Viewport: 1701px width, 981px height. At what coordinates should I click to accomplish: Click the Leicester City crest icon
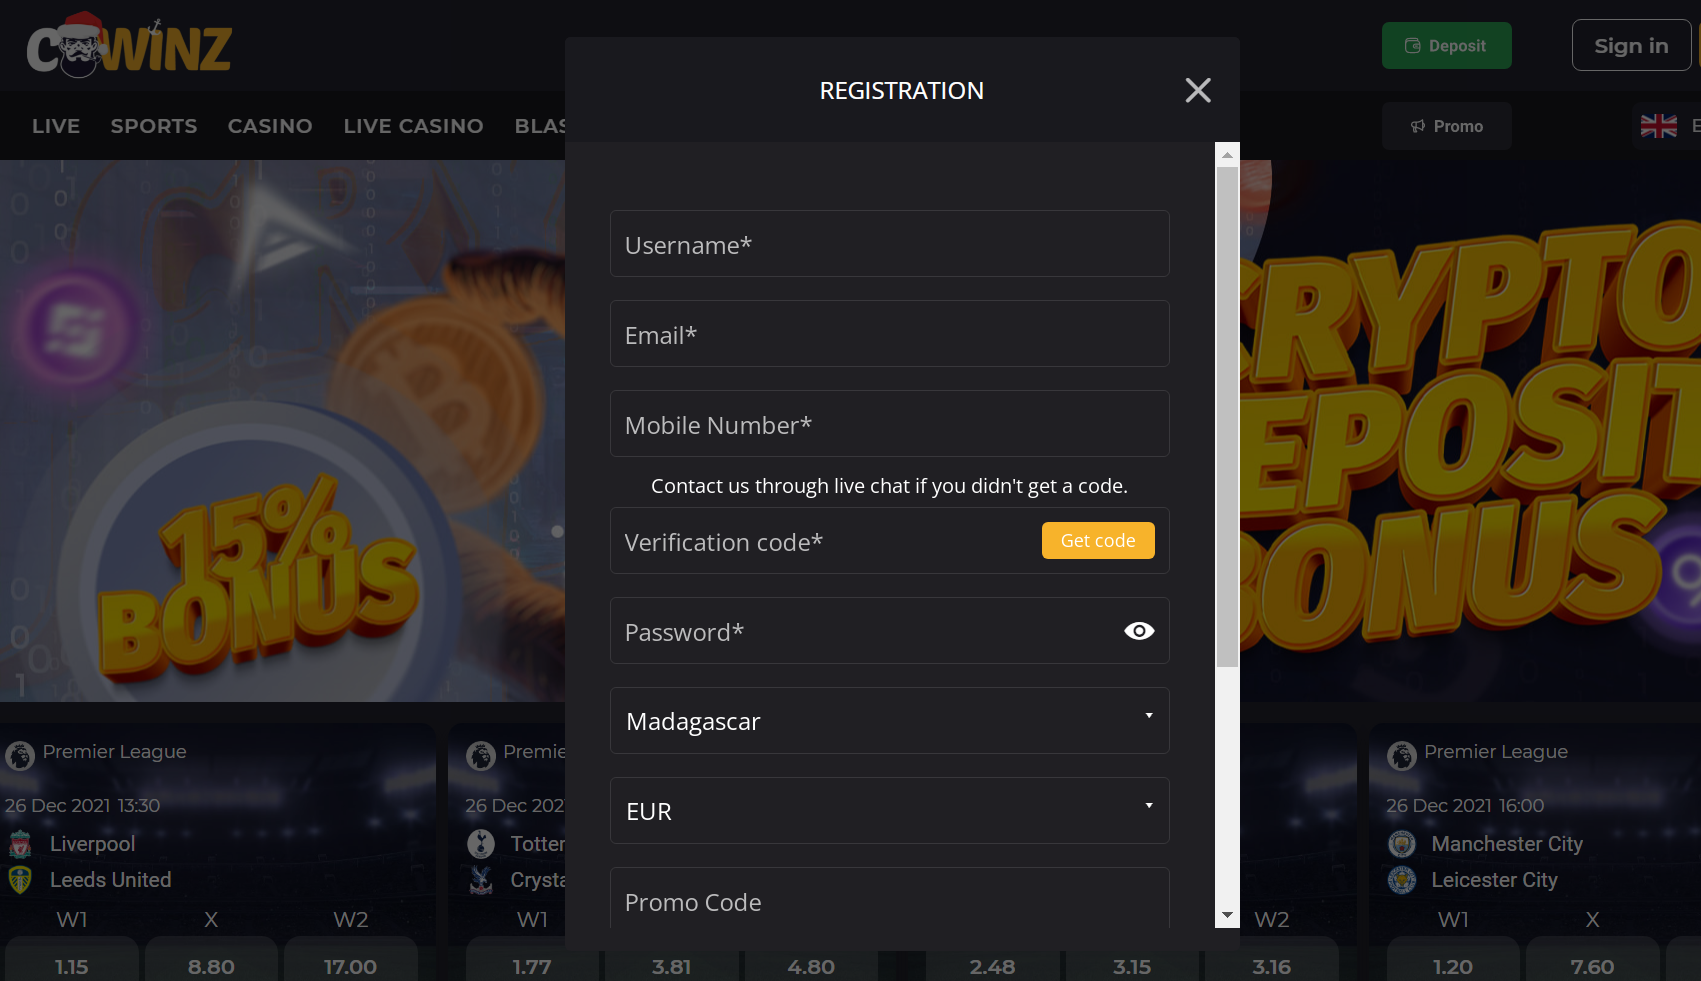pyautogui.click(x=1402, y=881)
